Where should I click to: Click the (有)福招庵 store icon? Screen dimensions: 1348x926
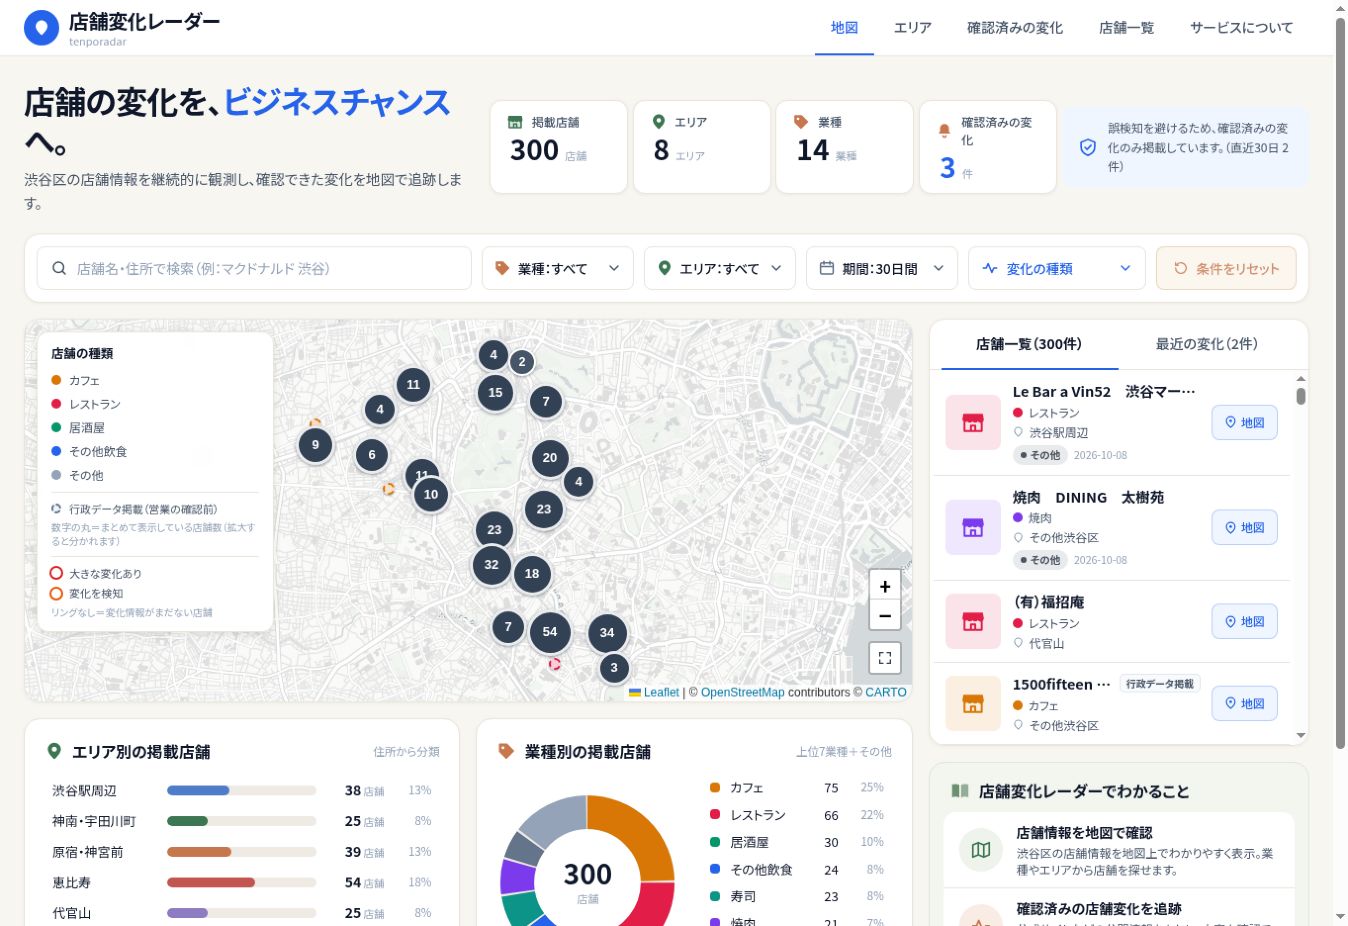[973, 621]
